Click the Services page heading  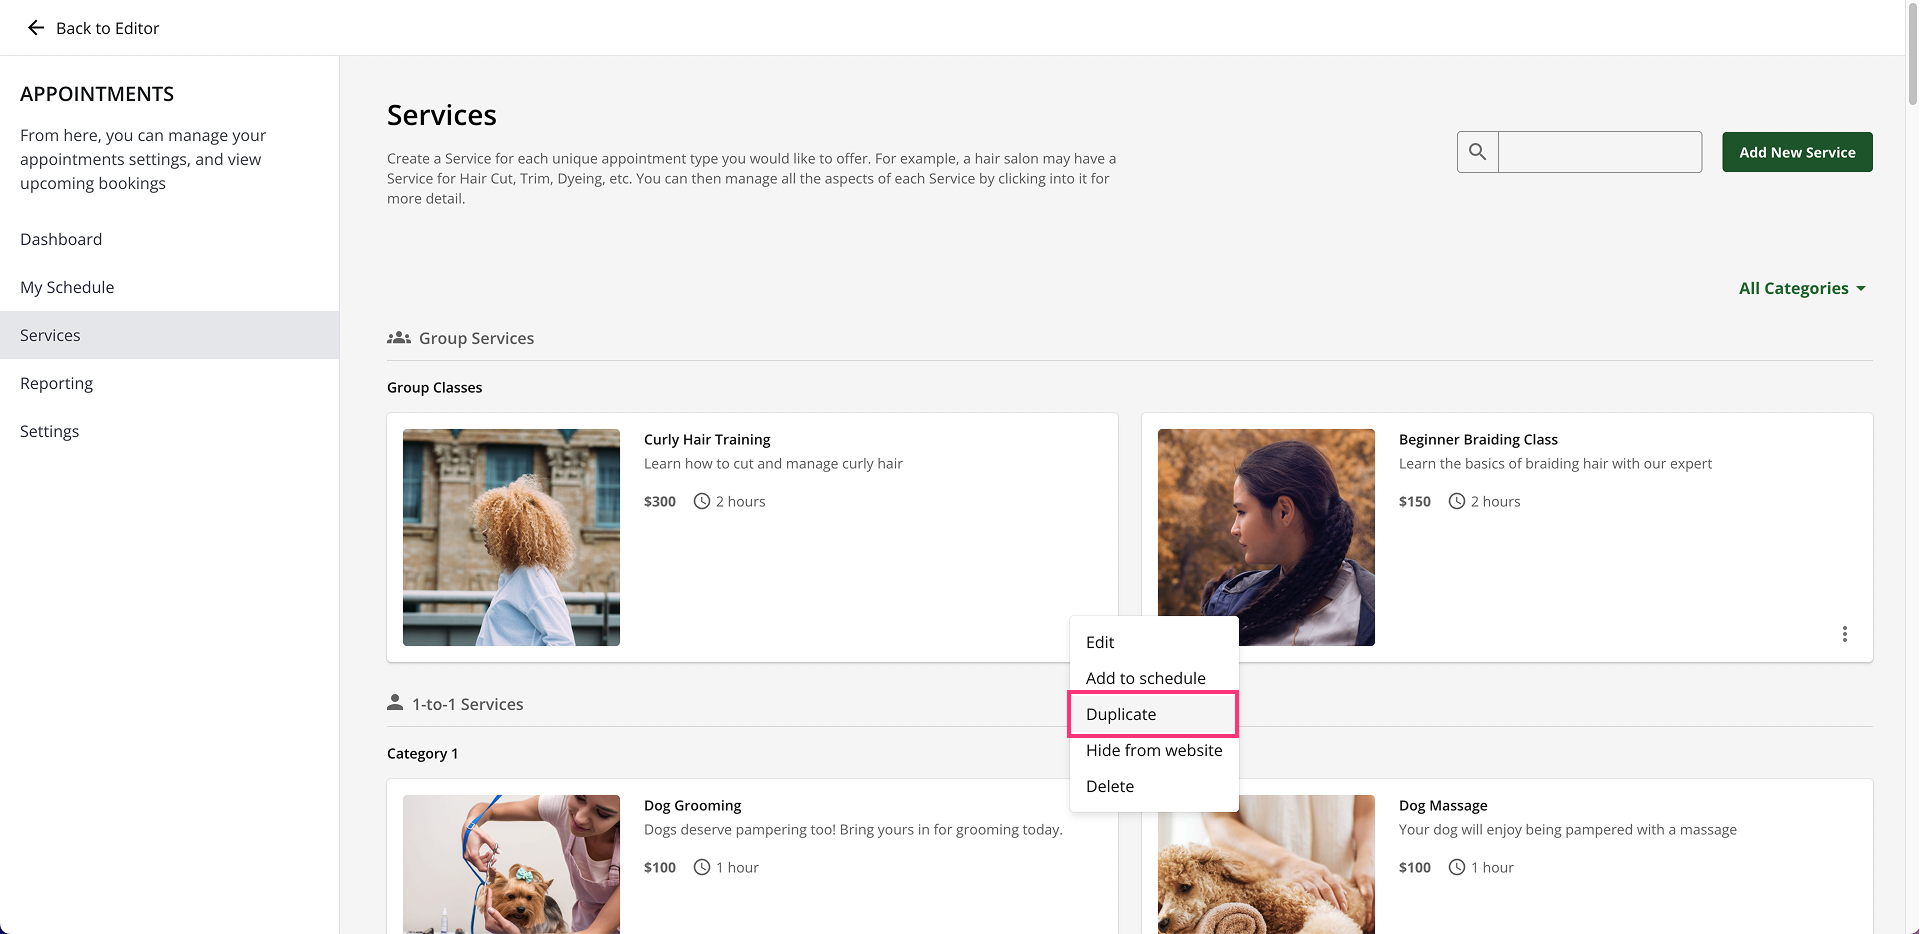[442, 115]
